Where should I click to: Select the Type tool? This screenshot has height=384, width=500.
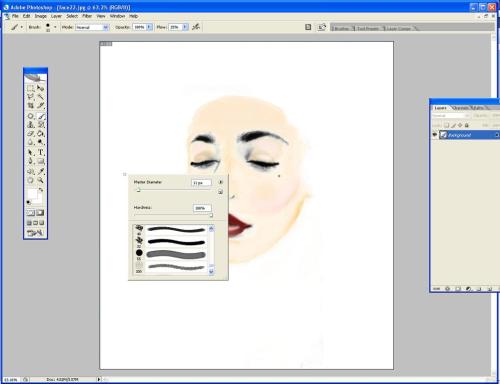(x=40, y=152)
